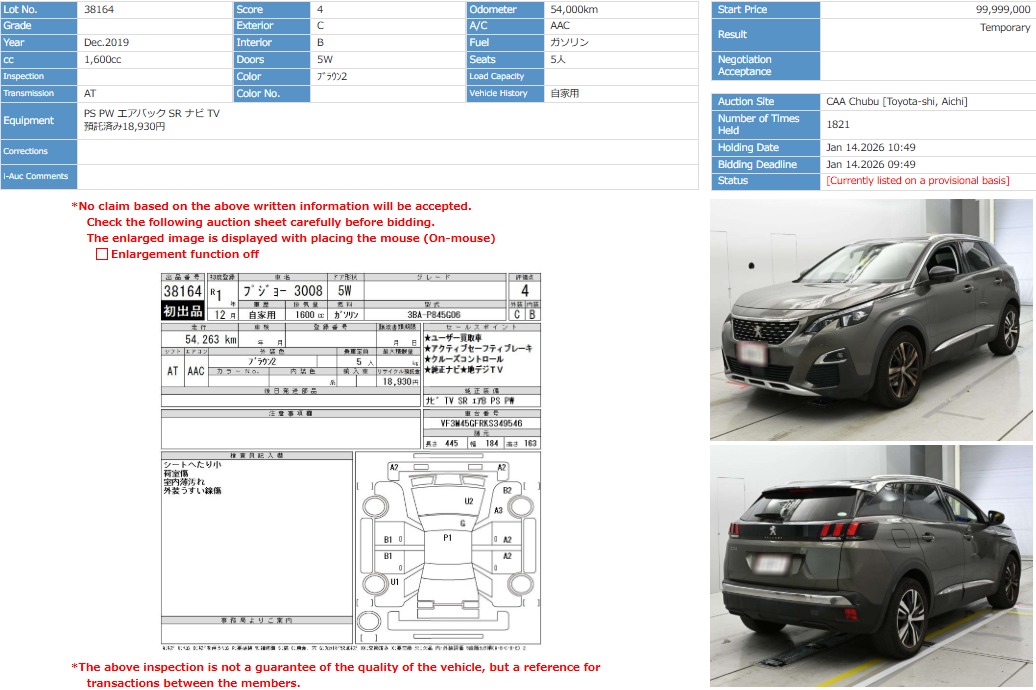This screenshot has height=690, width=1036.
Task: Click the car name 'プジョー 3008' on the sheet
Action: pos(283,291)
